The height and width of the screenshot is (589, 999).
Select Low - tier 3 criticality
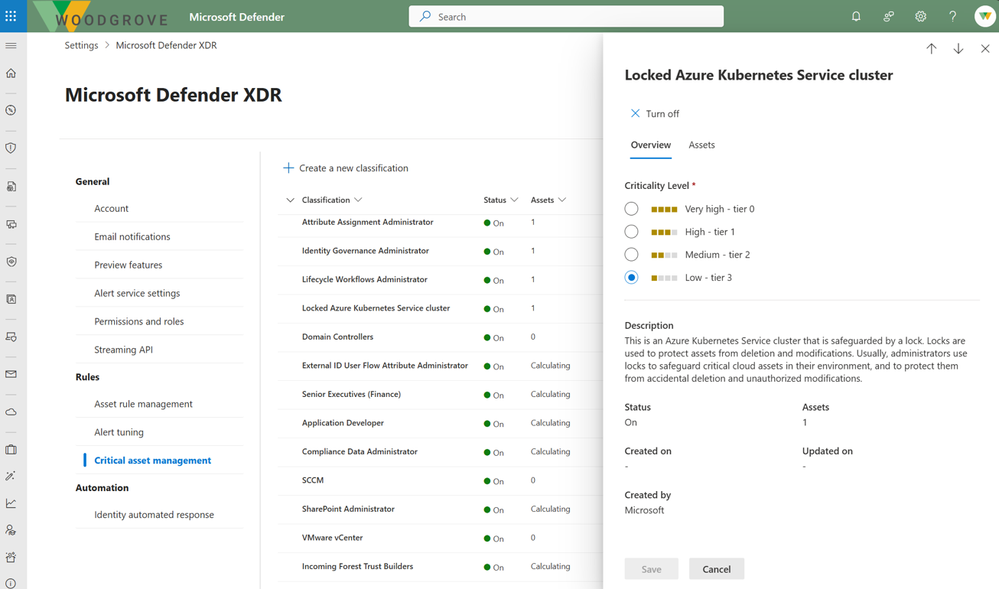click(x=631, y=277)
